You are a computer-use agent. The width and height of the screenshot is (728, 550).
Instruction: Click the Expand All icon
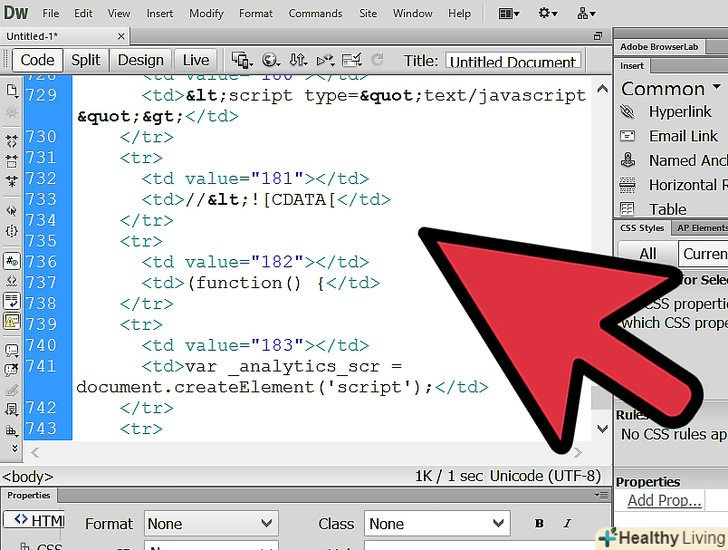tap(12, 181)
